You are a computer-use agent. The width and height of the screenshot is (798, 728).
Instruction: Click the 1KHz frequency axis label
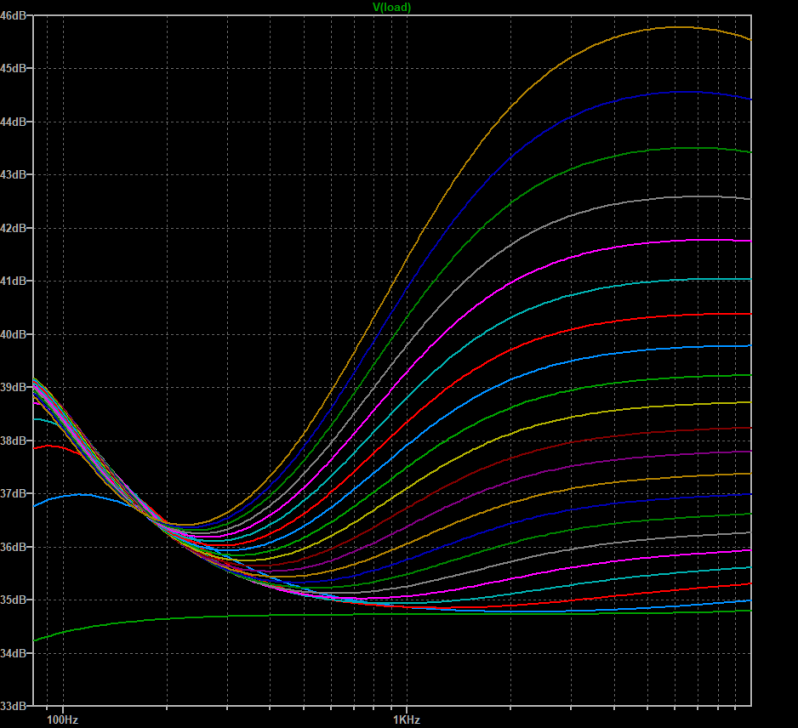click(406, 719)
